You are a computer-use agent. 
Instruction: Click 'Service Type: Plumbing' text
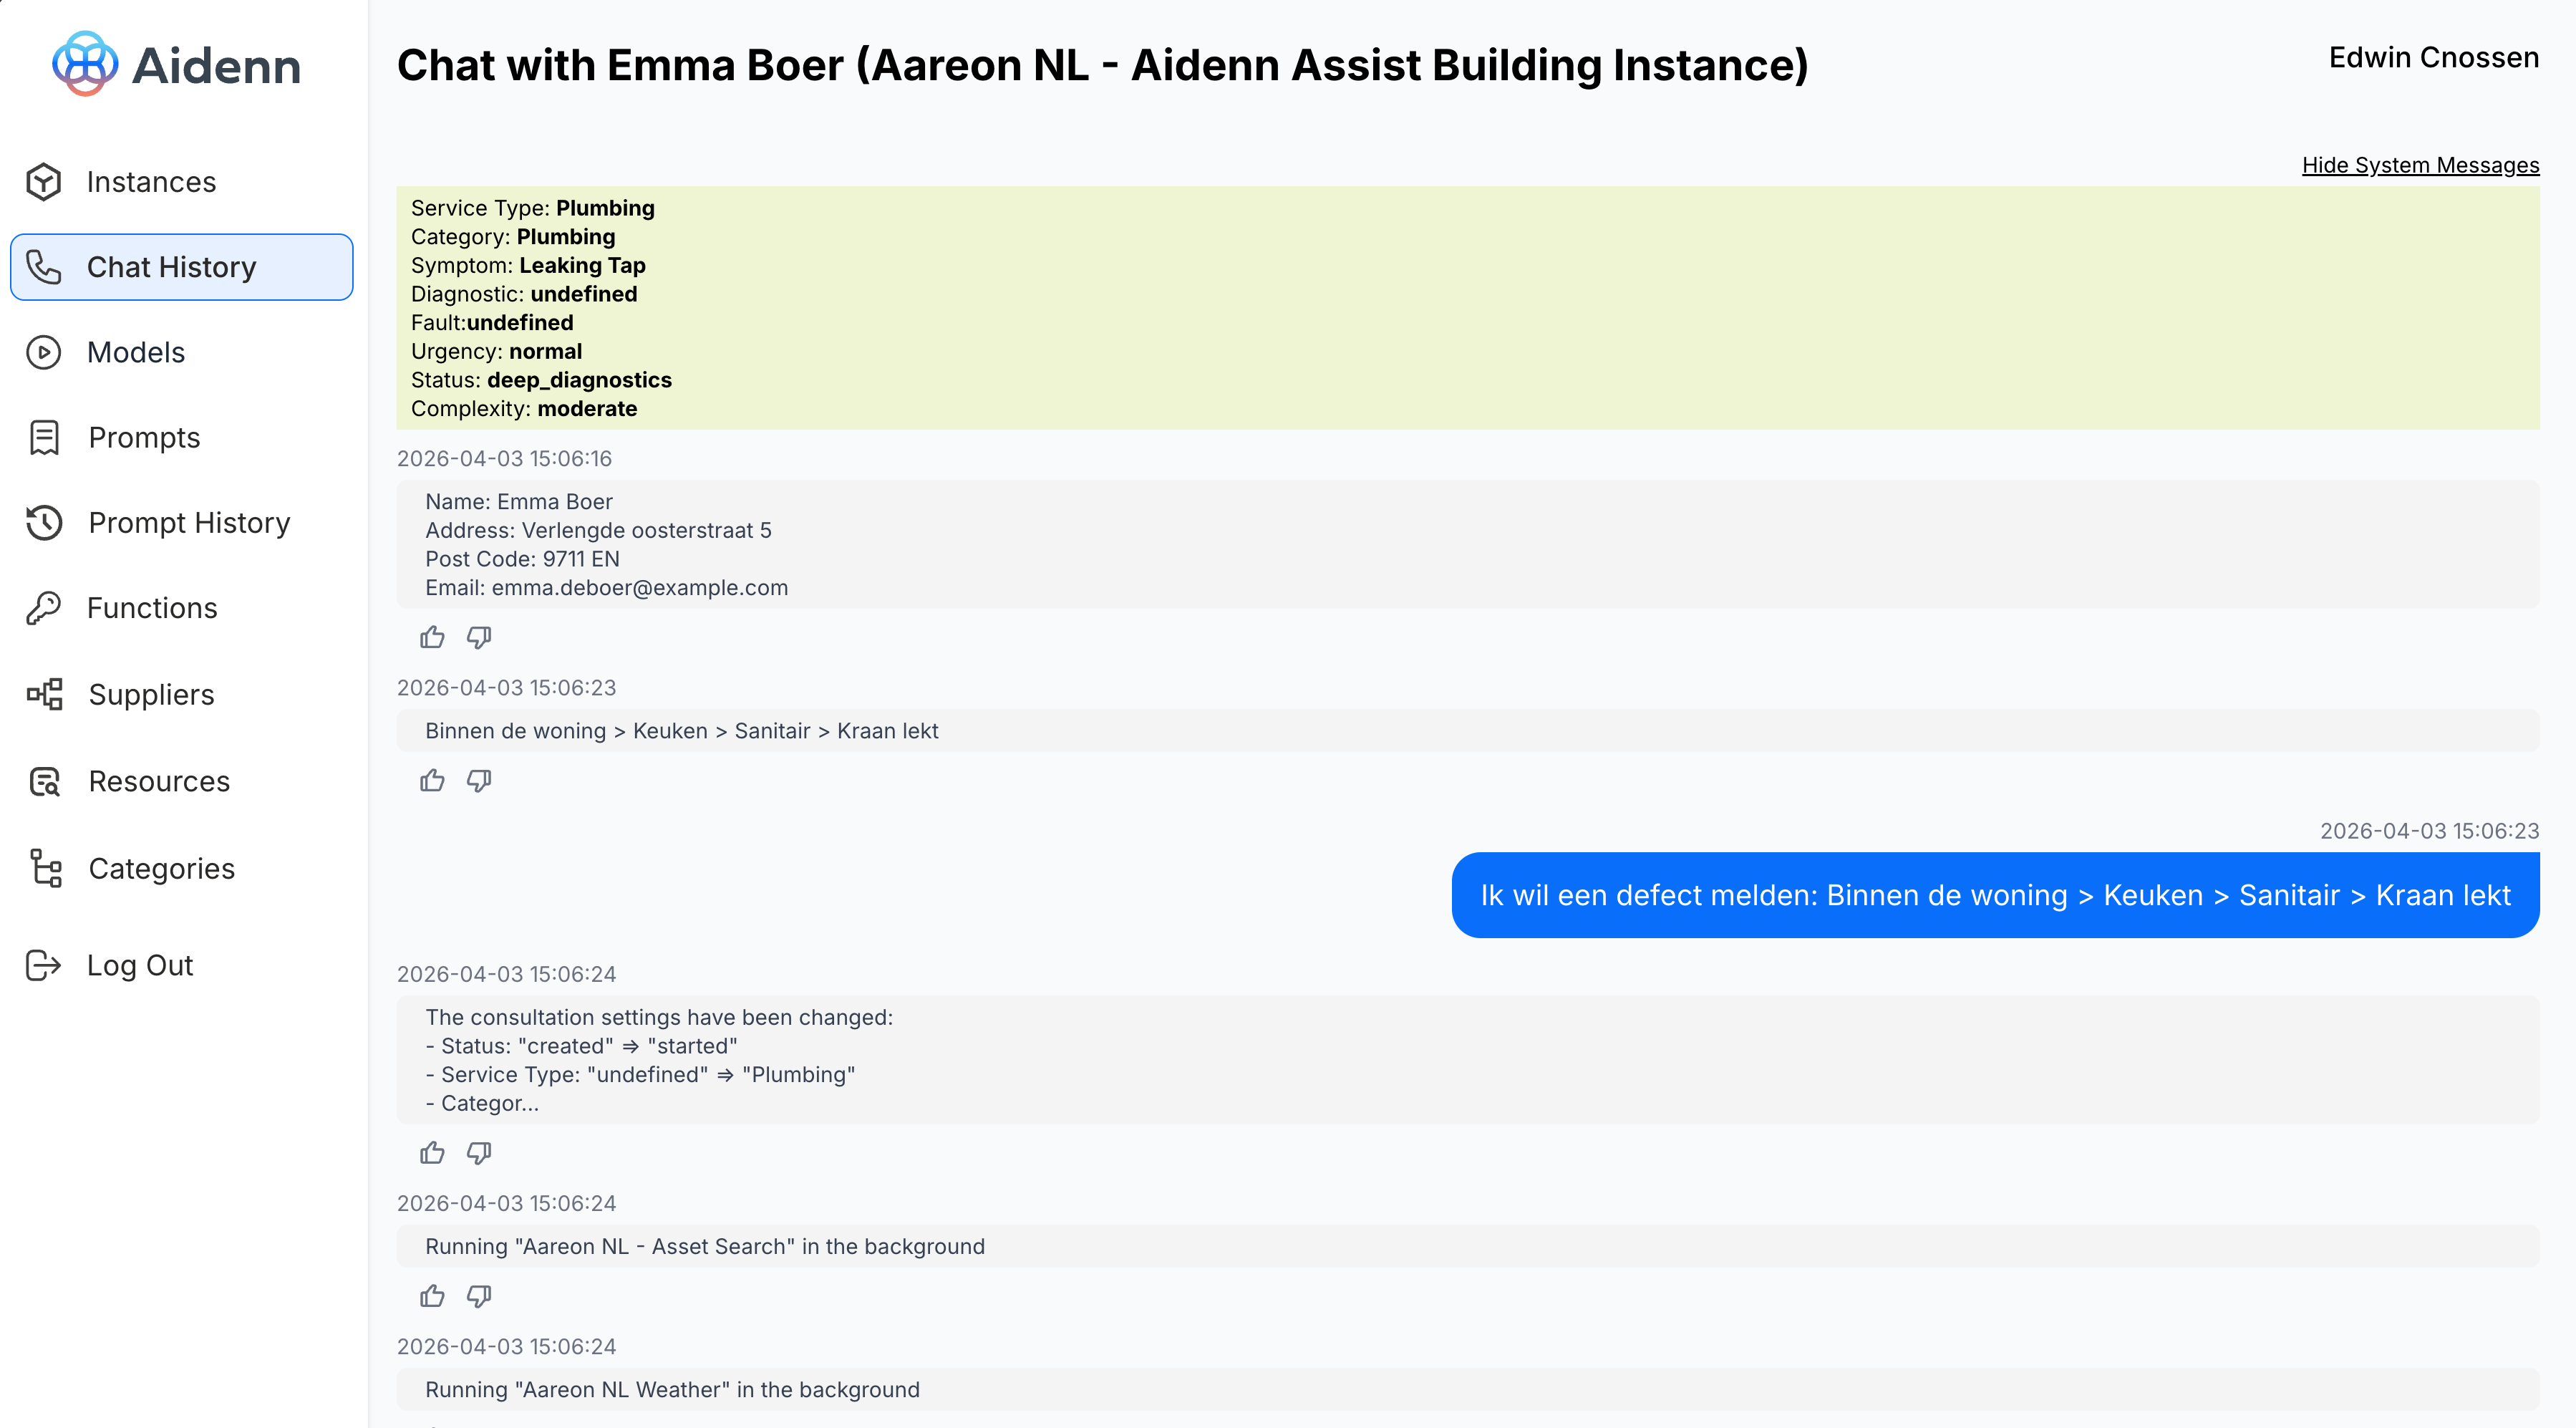point(533,208)
